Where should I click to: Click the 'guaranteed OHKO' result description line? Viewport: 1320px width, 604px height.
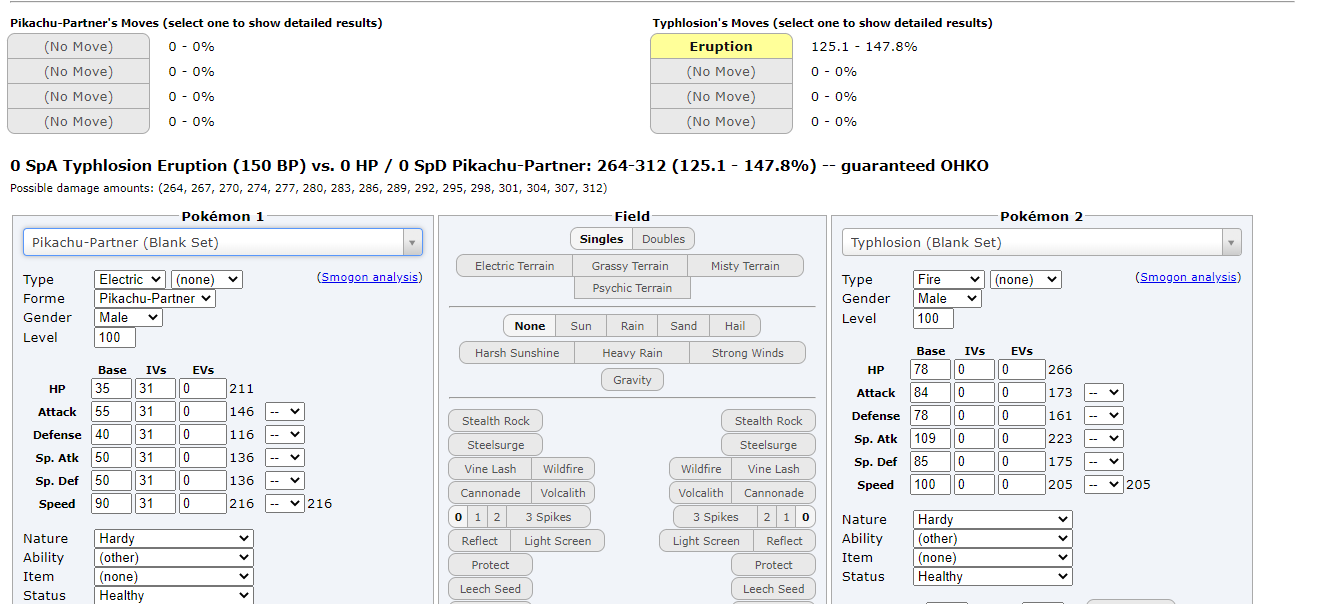[499, 166]
